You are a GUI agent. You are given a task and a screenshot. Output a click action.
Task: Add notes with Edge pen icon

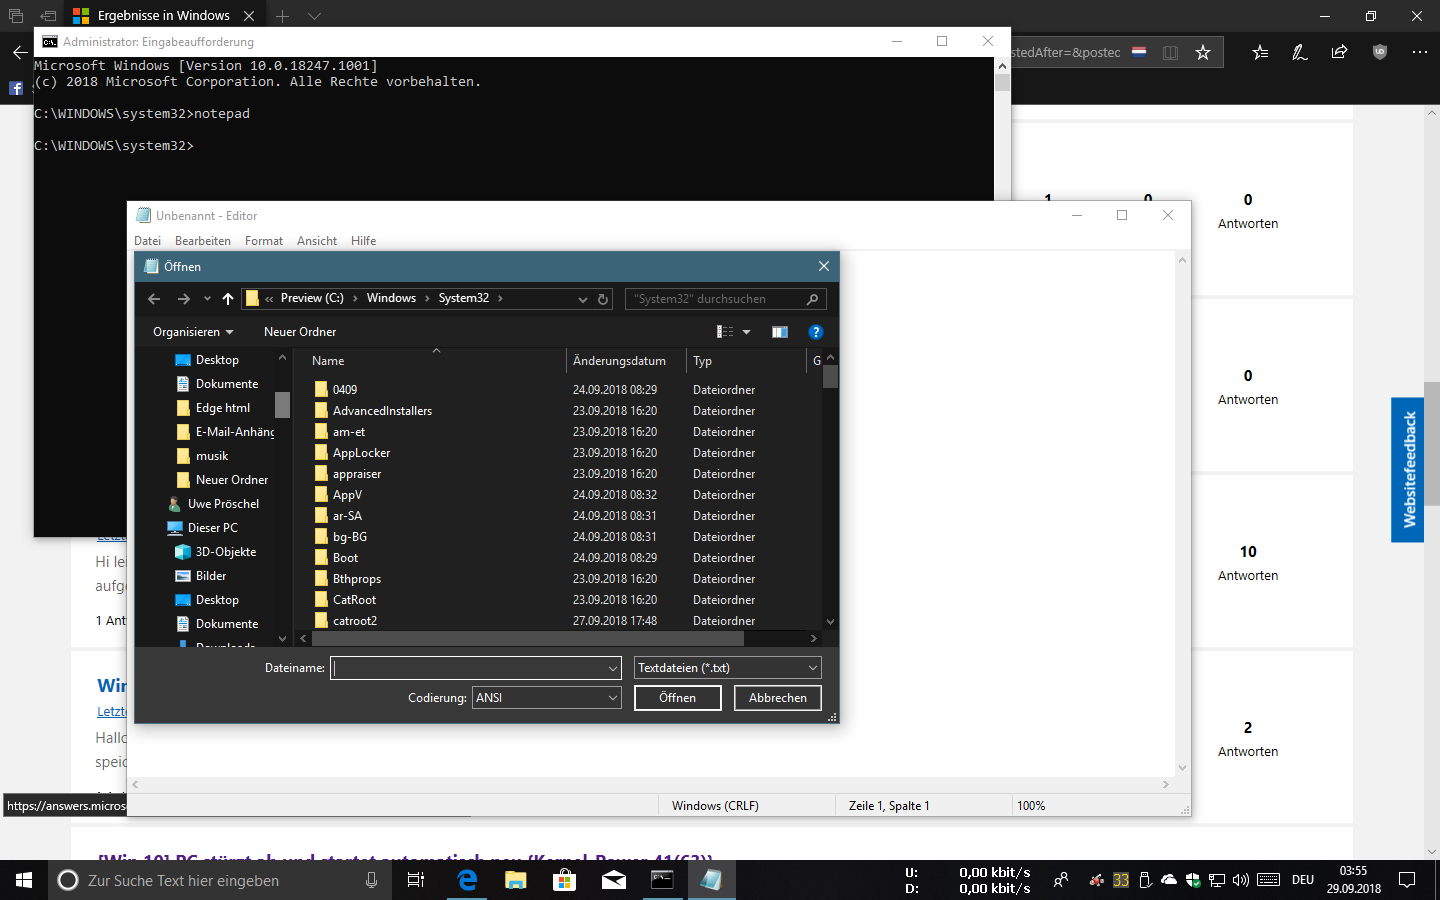(1300, 52)
